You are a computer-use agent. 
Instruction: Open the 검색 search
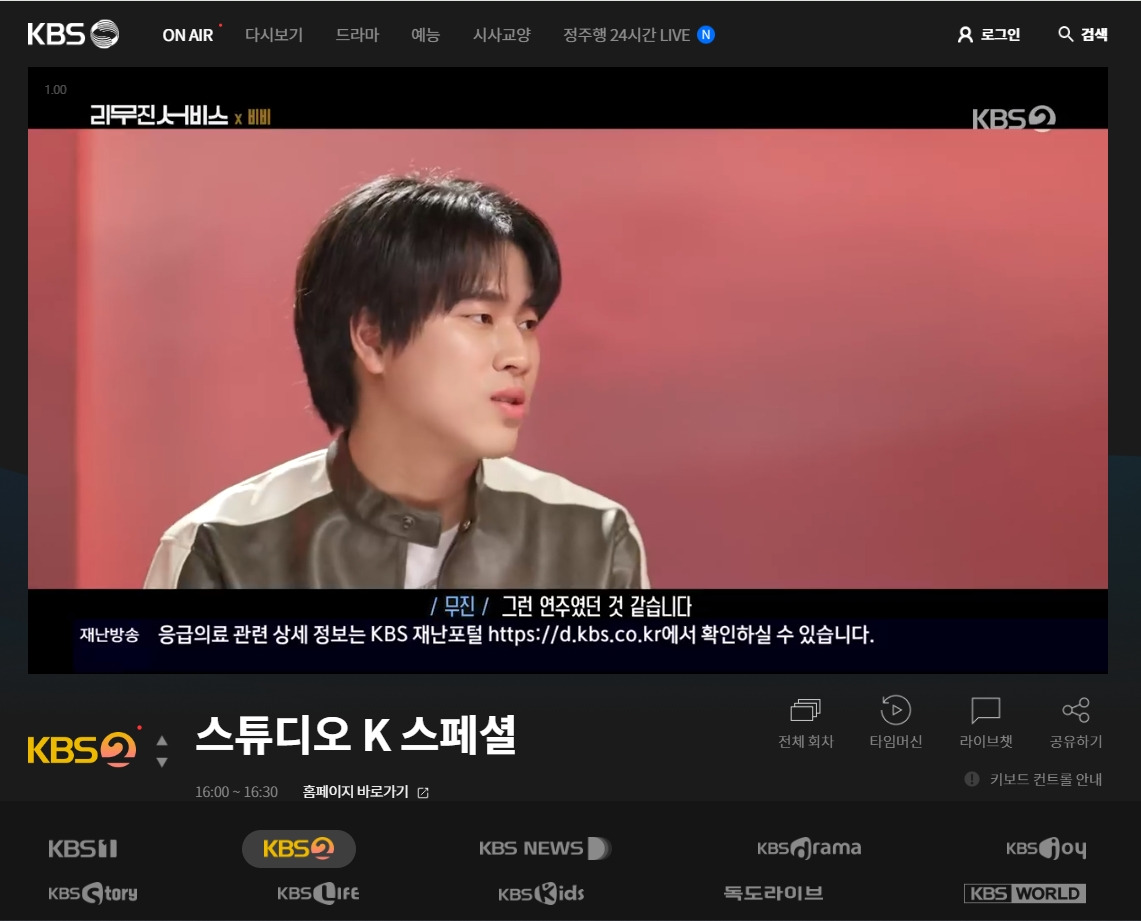click(1080, 34)
